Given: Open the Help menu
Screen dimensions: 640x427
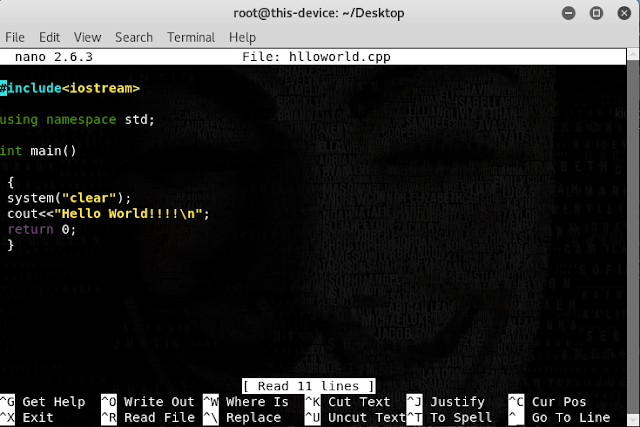Looking at the screenshot, I should click(x=242, y=38).
